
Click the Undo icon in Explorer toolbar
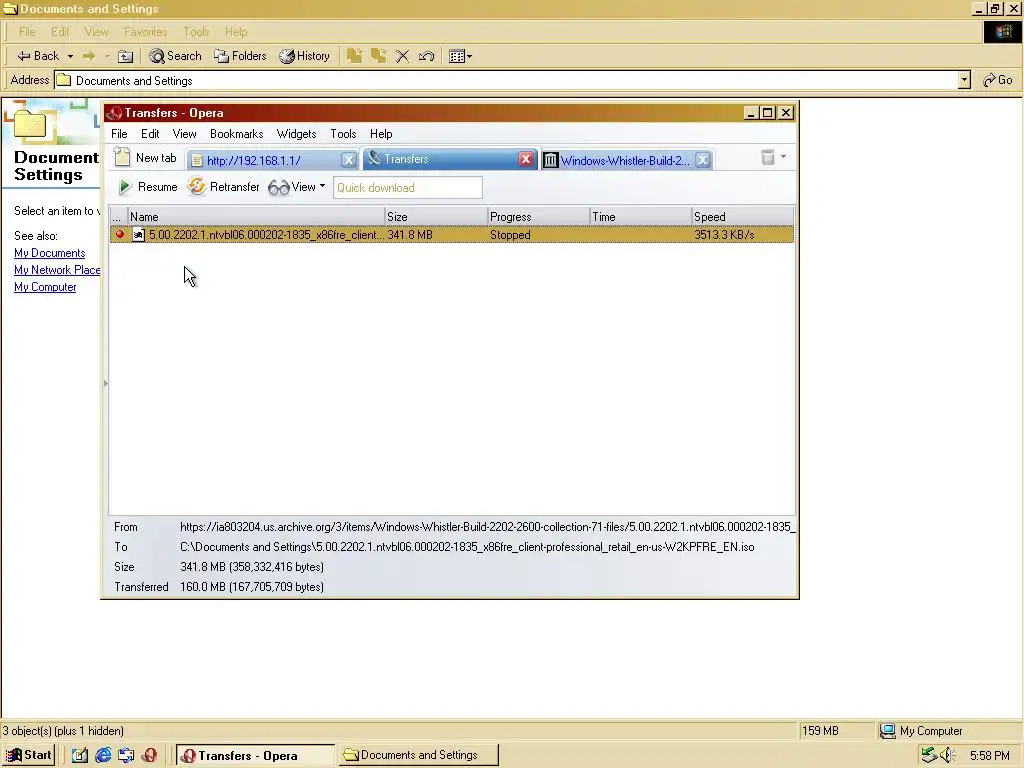[x=426, y=56]
